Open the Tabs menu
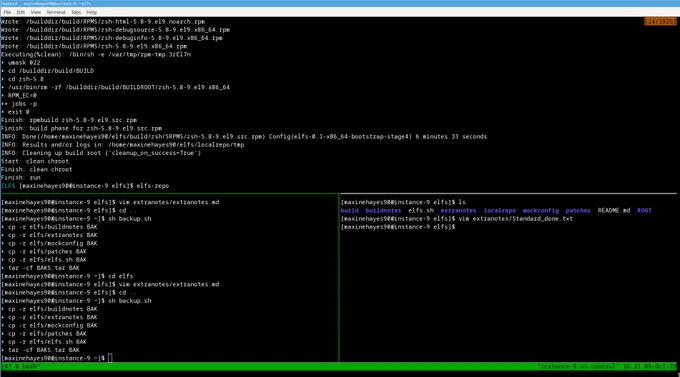The width and height of the screenshot is (680, 377). click(x=76, y=12)
